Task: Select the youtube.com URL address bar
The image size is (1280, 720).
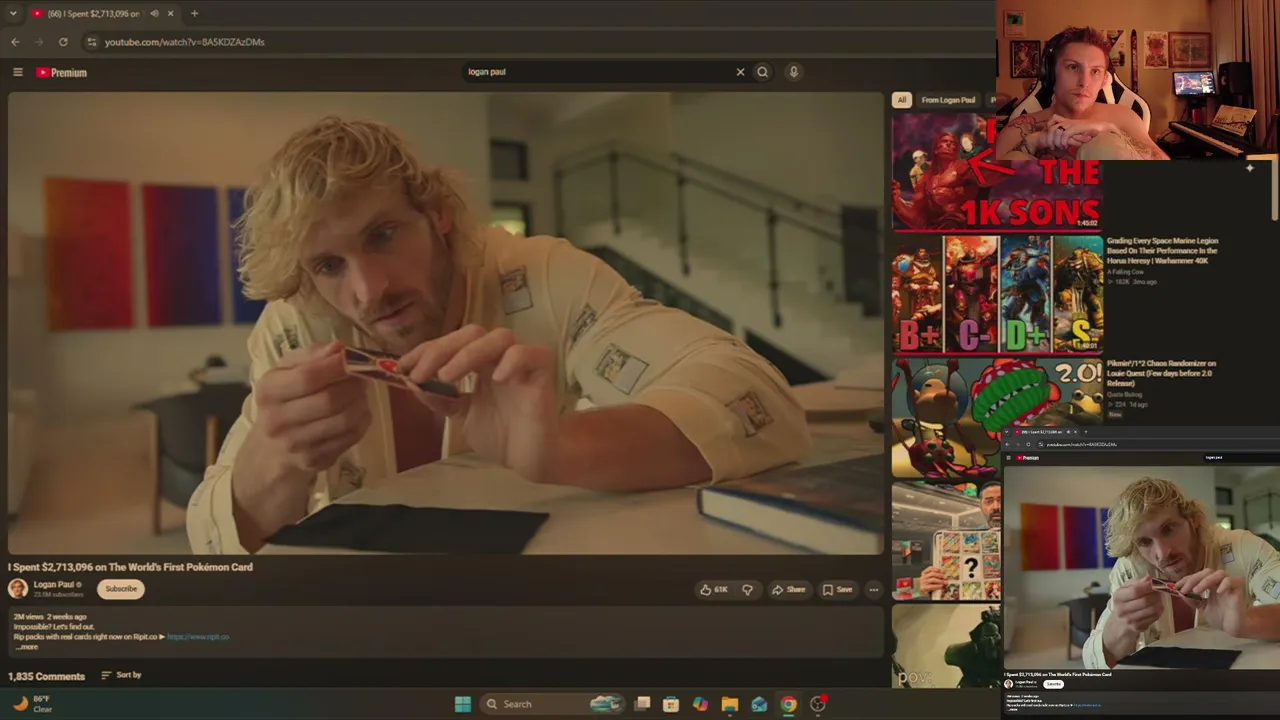Action: click(x=185, y=42)
